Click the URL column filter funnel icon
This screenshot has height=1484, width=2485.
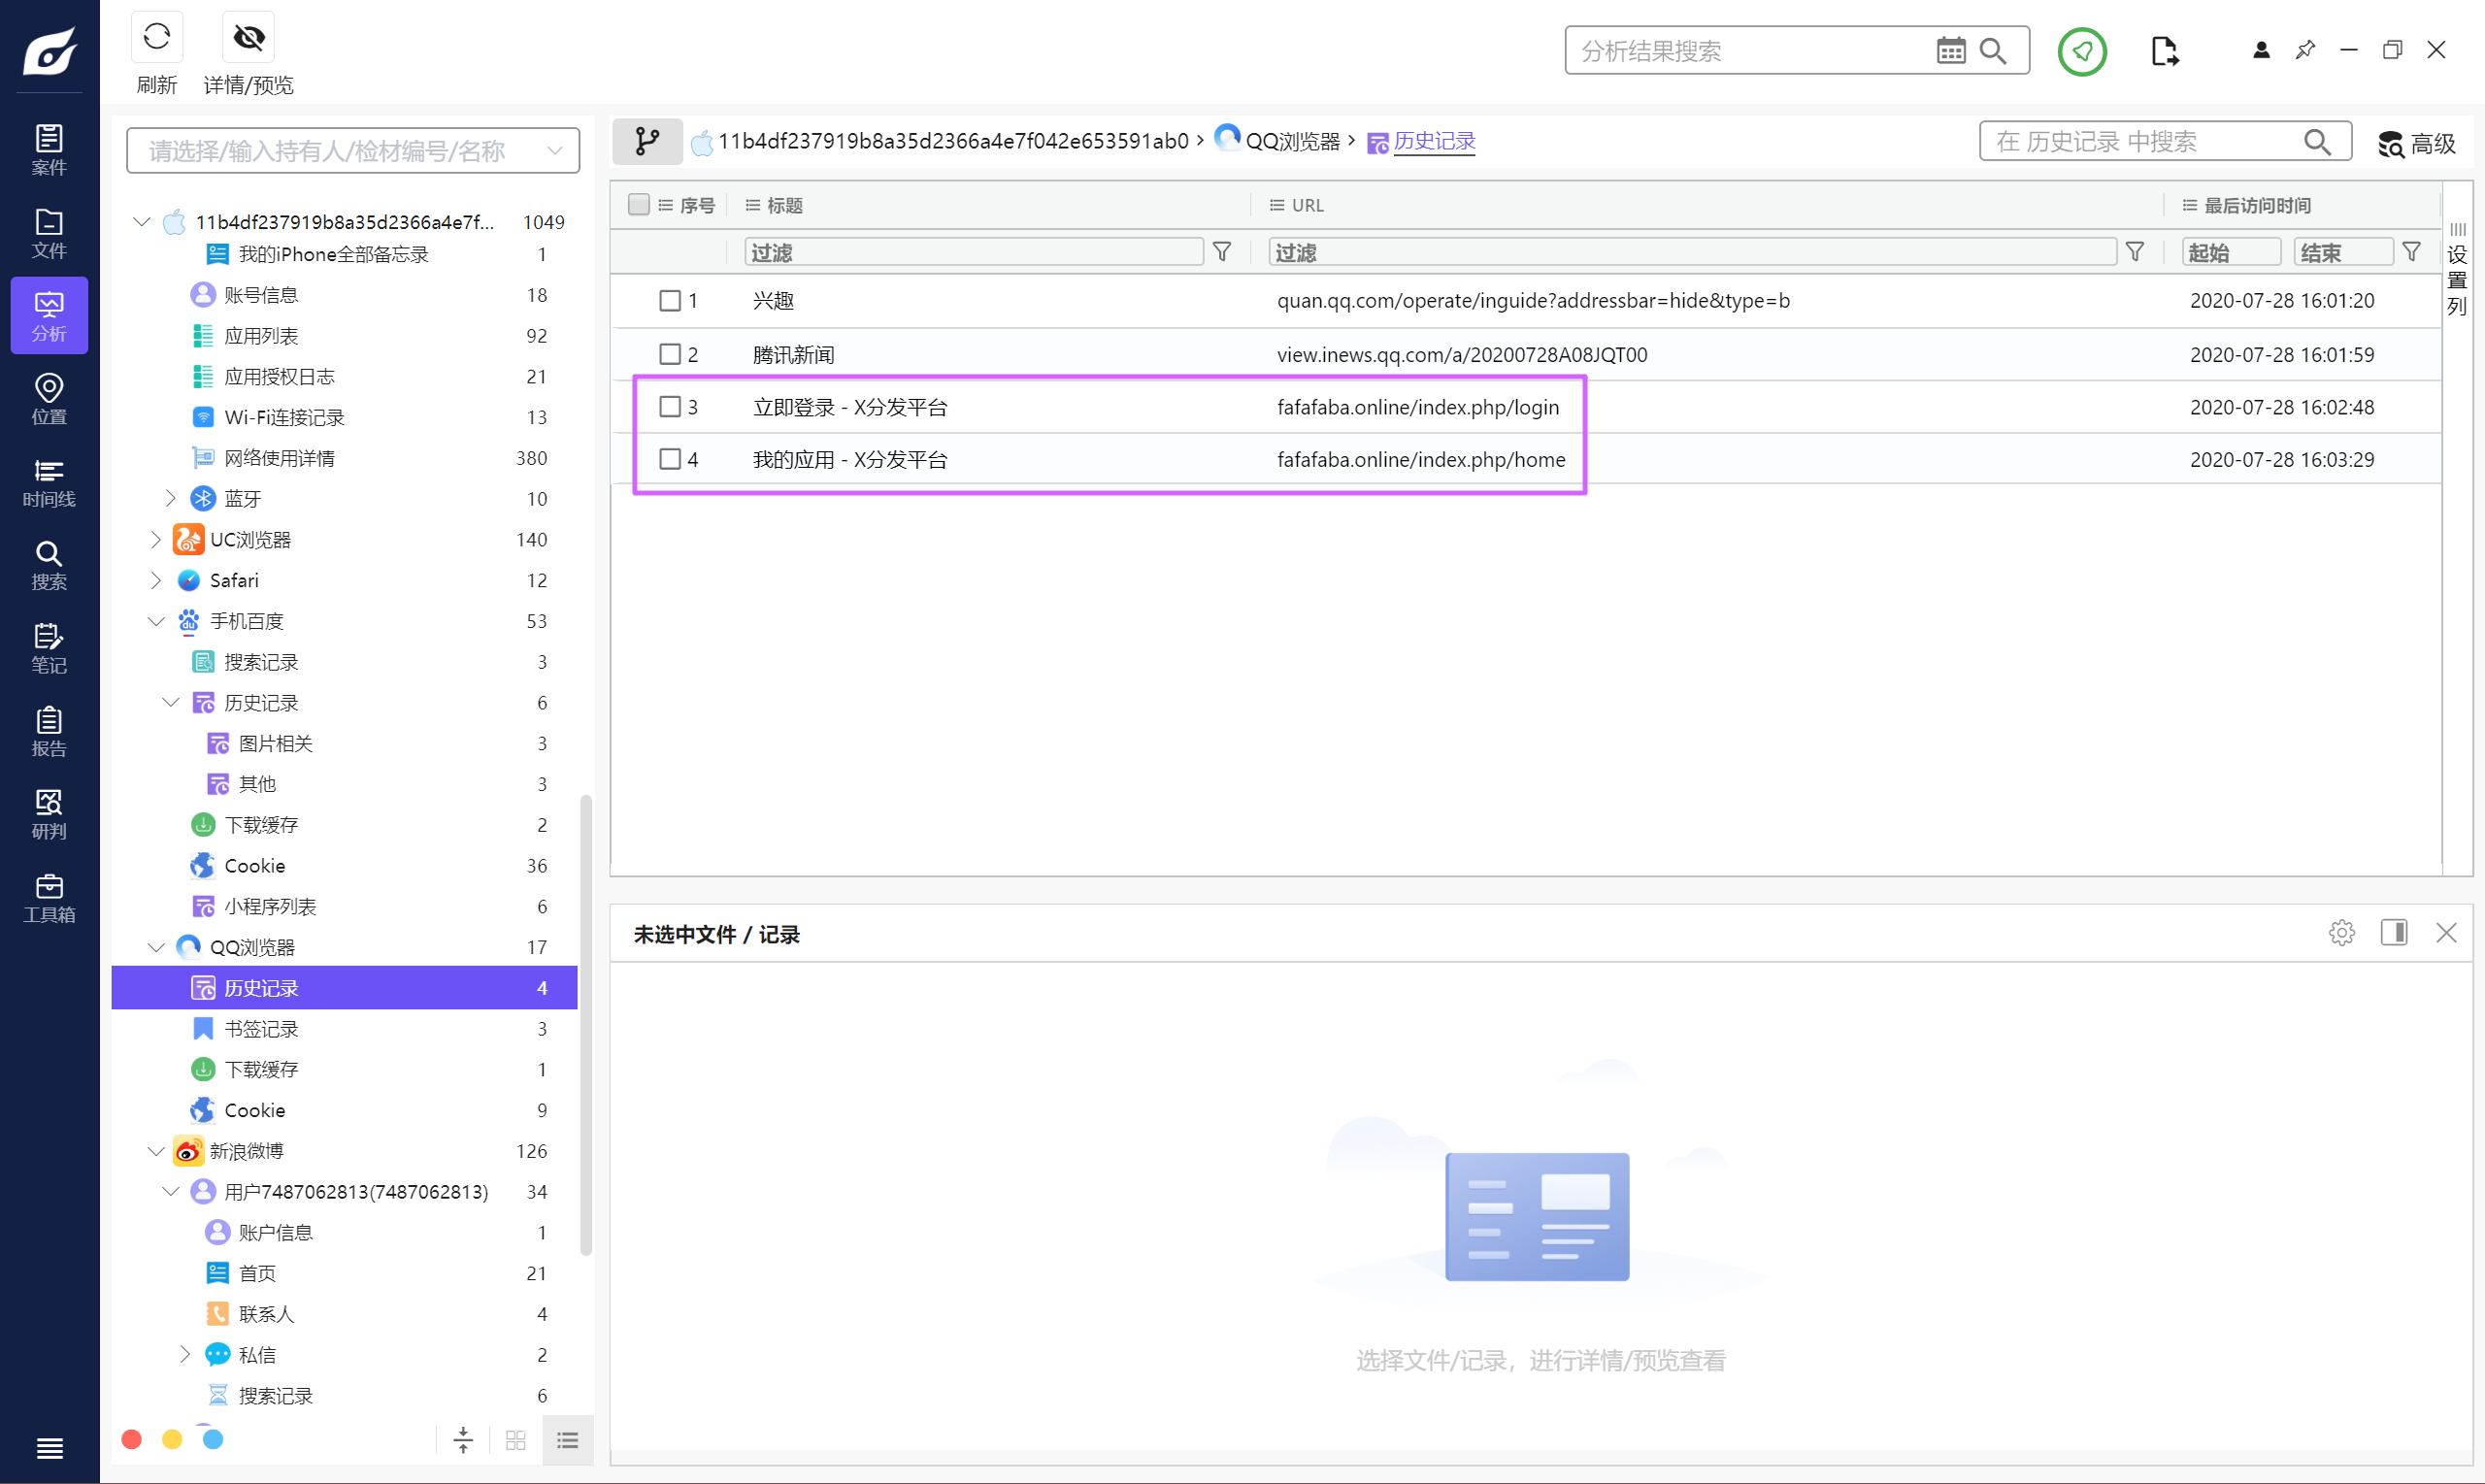point(2134,252)
